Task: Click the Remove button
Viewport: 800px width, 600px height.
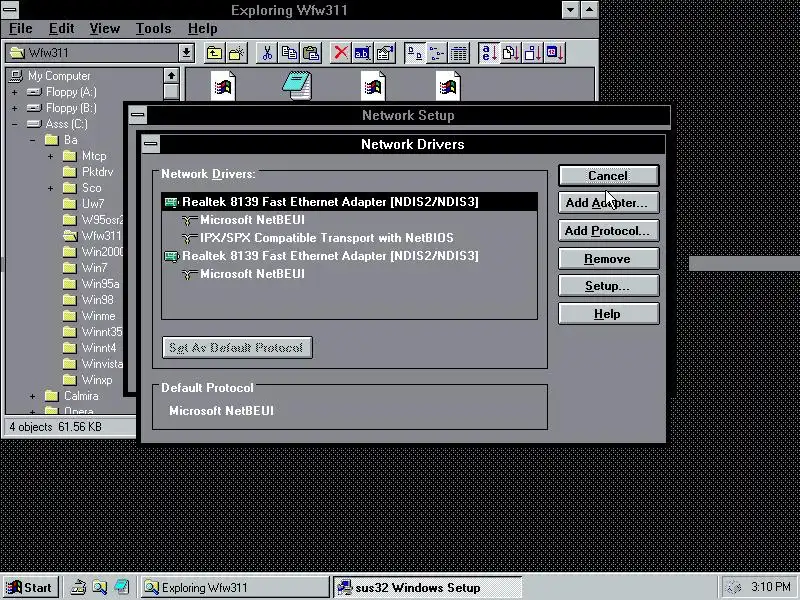Action: point(608,259)
